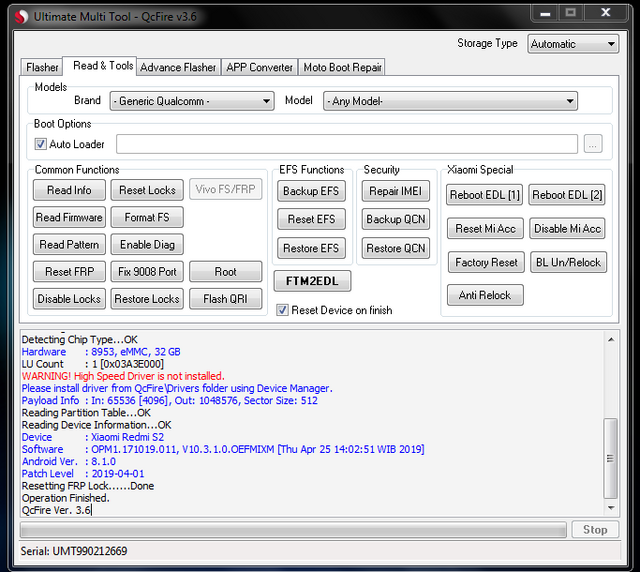The image size is (640, 572).
Task: Toggle the Auto Loader checkbox
Action: (40, 144)
